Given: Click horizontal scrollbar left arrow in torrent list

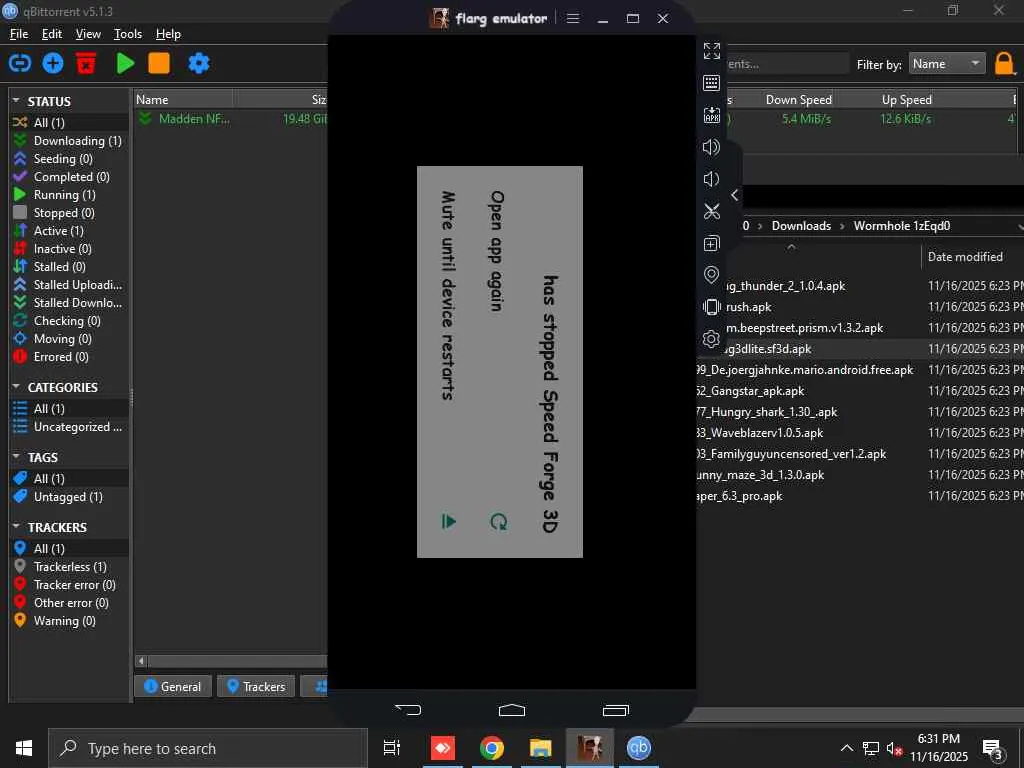Looking at the screenshot, I should (141, 661).
